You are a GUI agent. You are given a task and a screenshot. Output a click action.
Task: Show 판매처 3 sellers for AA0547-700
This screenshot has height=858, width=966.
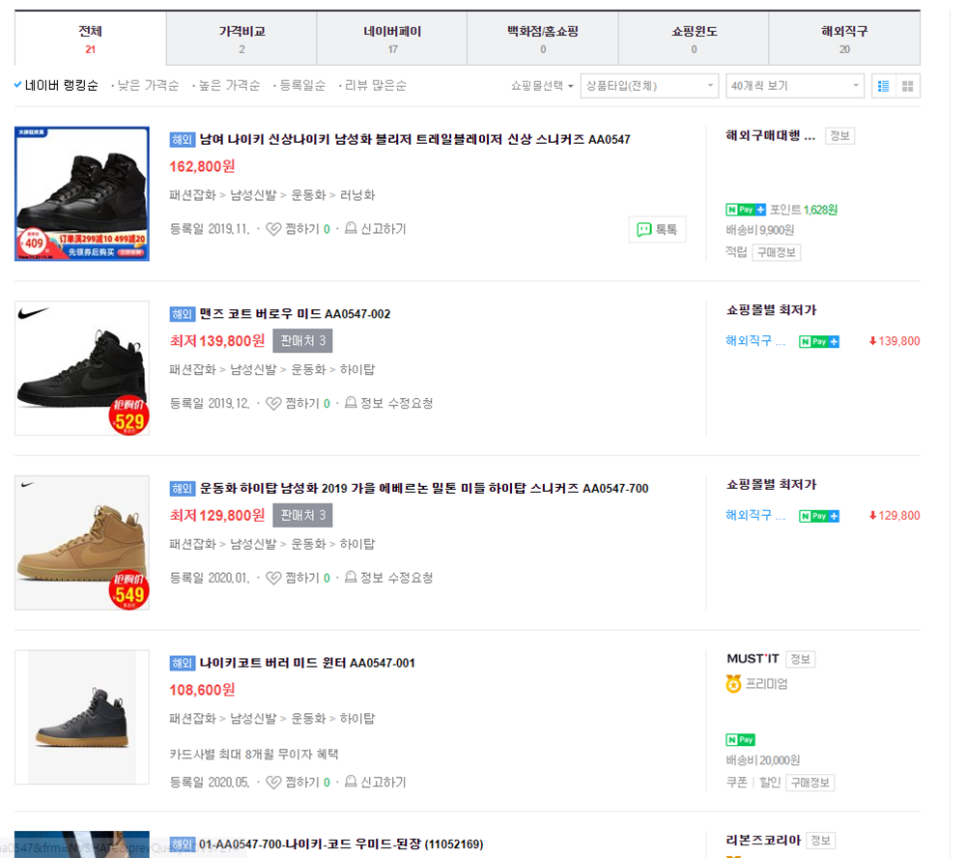302,515
